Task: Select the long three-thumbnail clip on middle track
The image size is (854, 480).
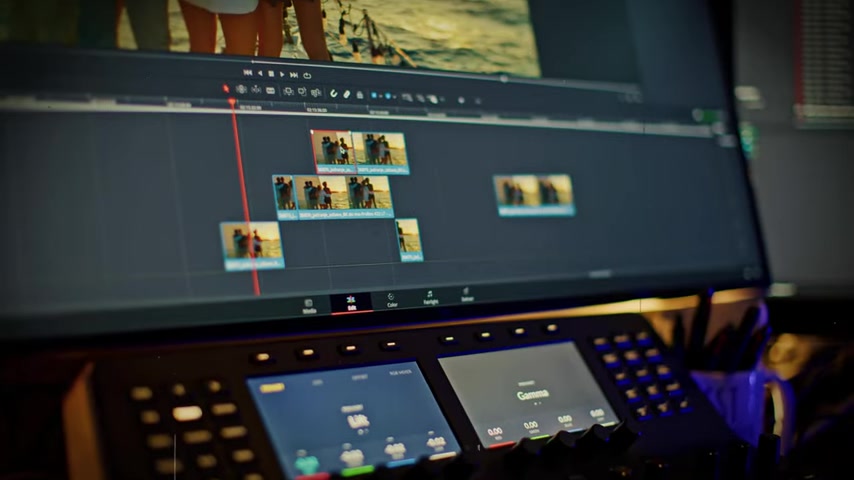Action: (343, 197)
